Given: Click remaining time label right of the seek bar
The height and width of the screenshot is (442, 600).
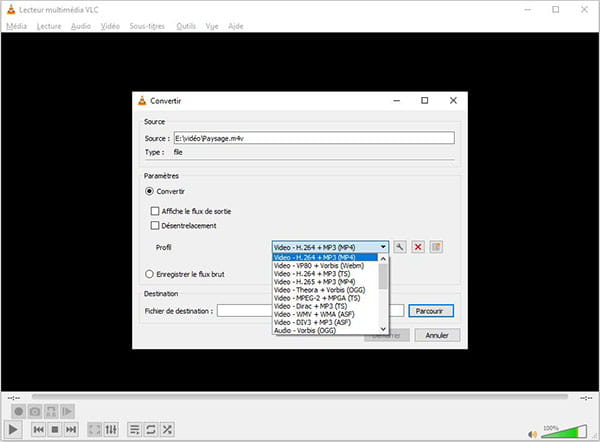Looking at the screenshot, I should (x=586, y=398).
